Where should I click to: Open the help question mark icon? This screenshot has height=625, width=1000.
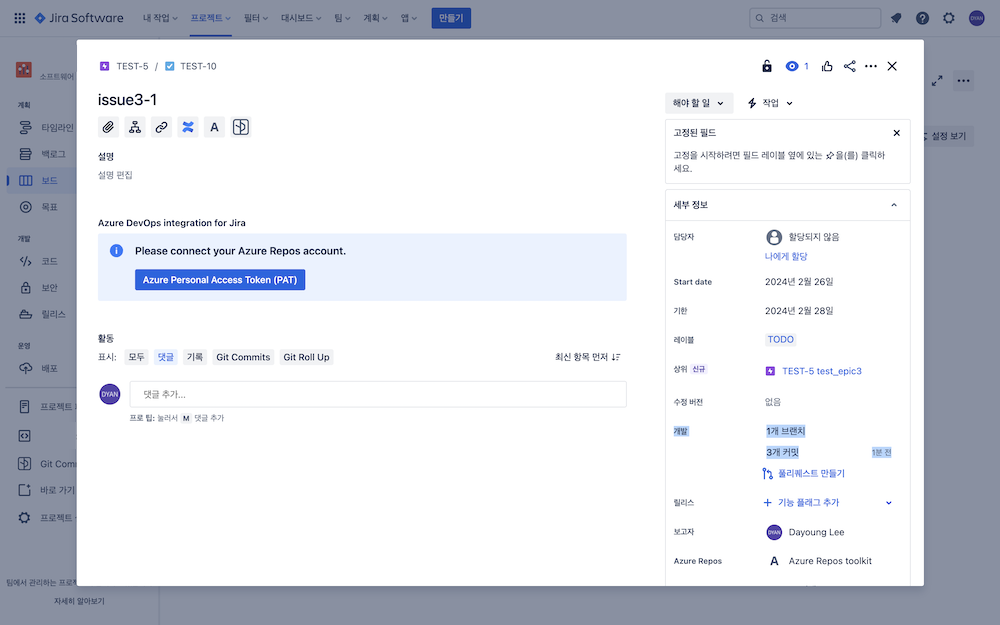pos(922,18)
